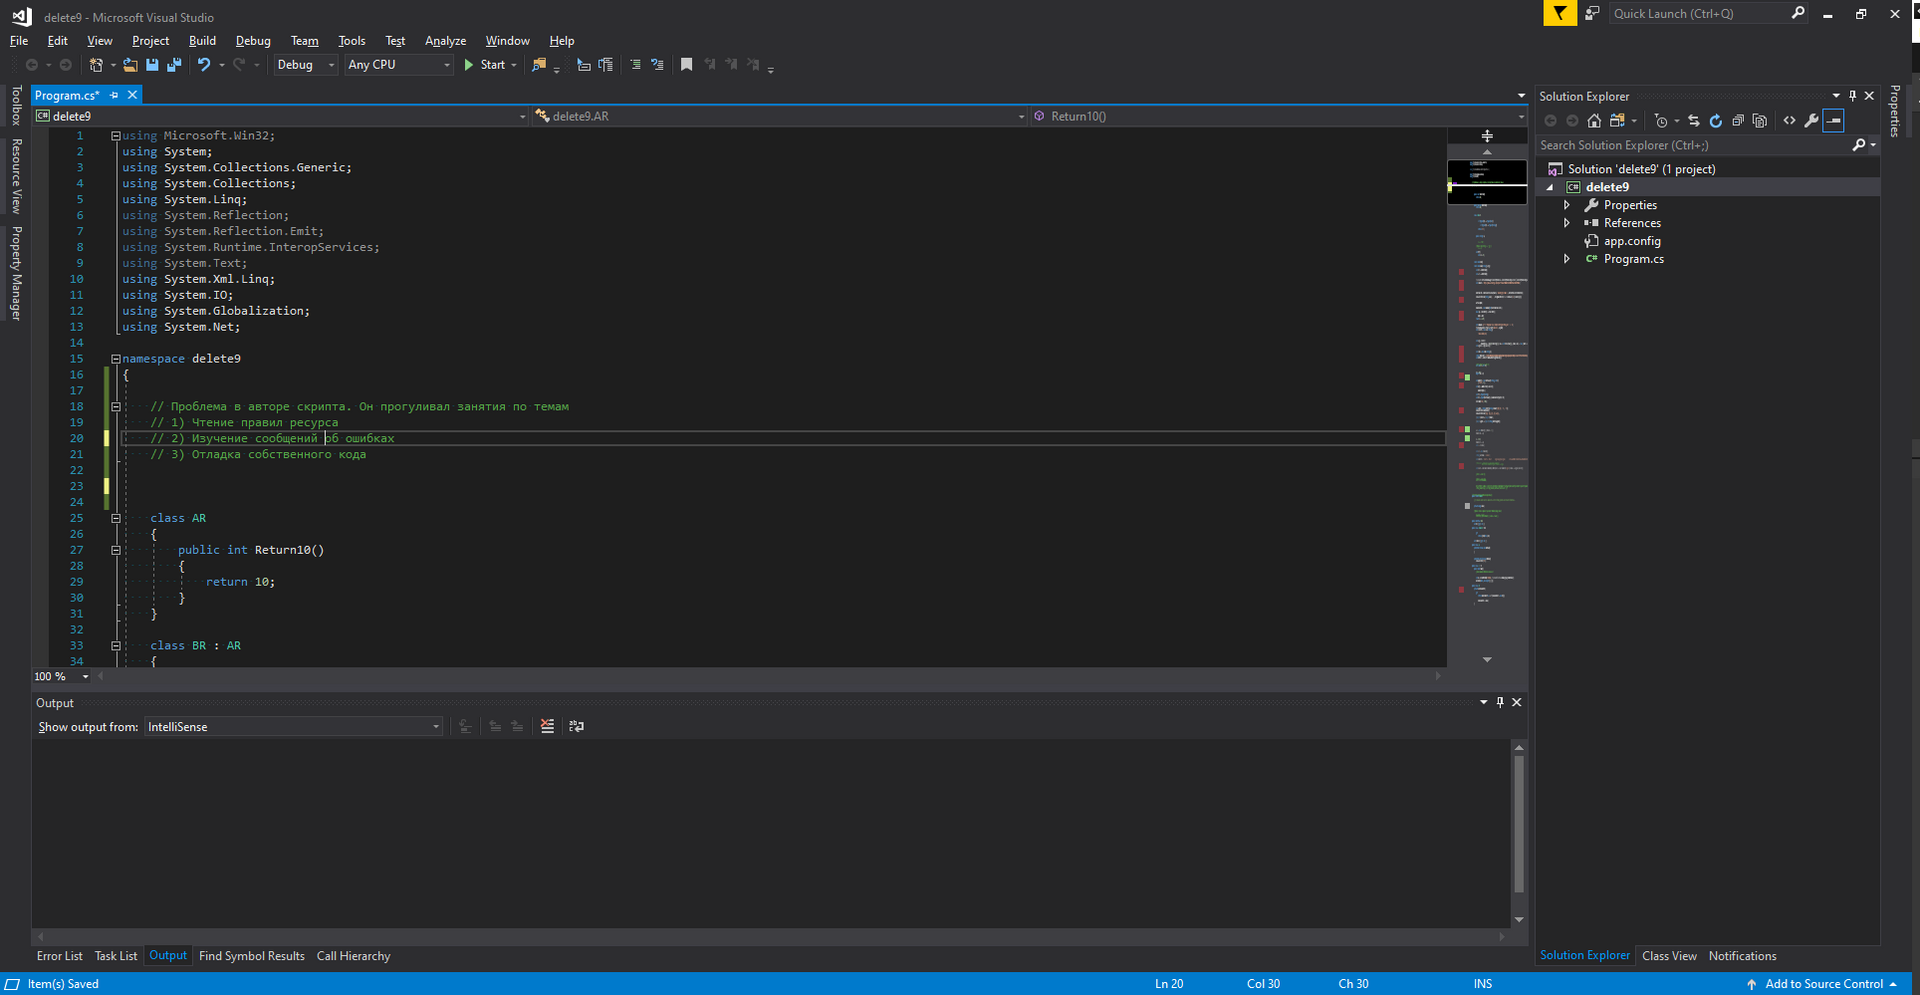The width and height of the screenshot is (1920, 995).
Task: Collapse the using directives block
Action: click(116, 136)
